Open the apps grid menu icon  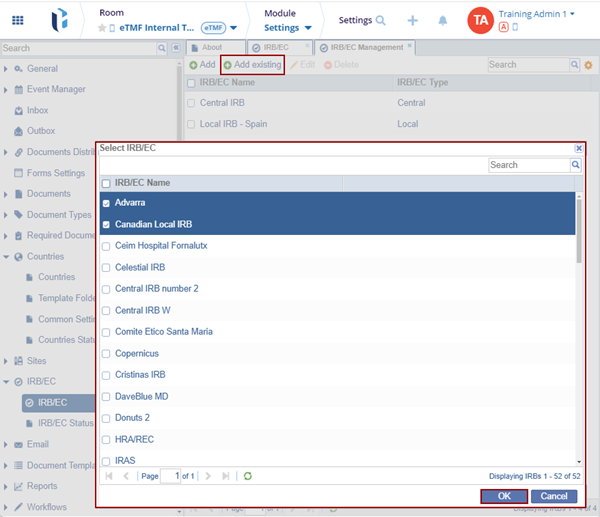(x=18, y=20)
